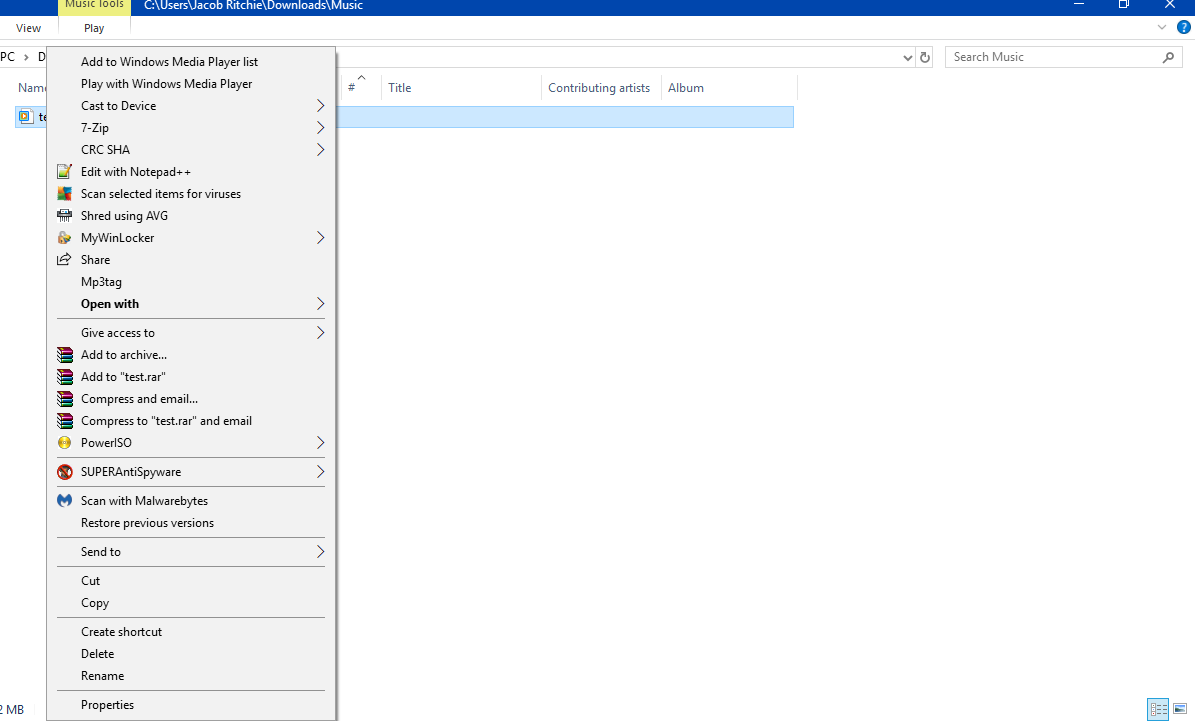Select the media file icon in file list
Image resolution: width=1195 pixels, height=721 pixels.
click(26, 117)
